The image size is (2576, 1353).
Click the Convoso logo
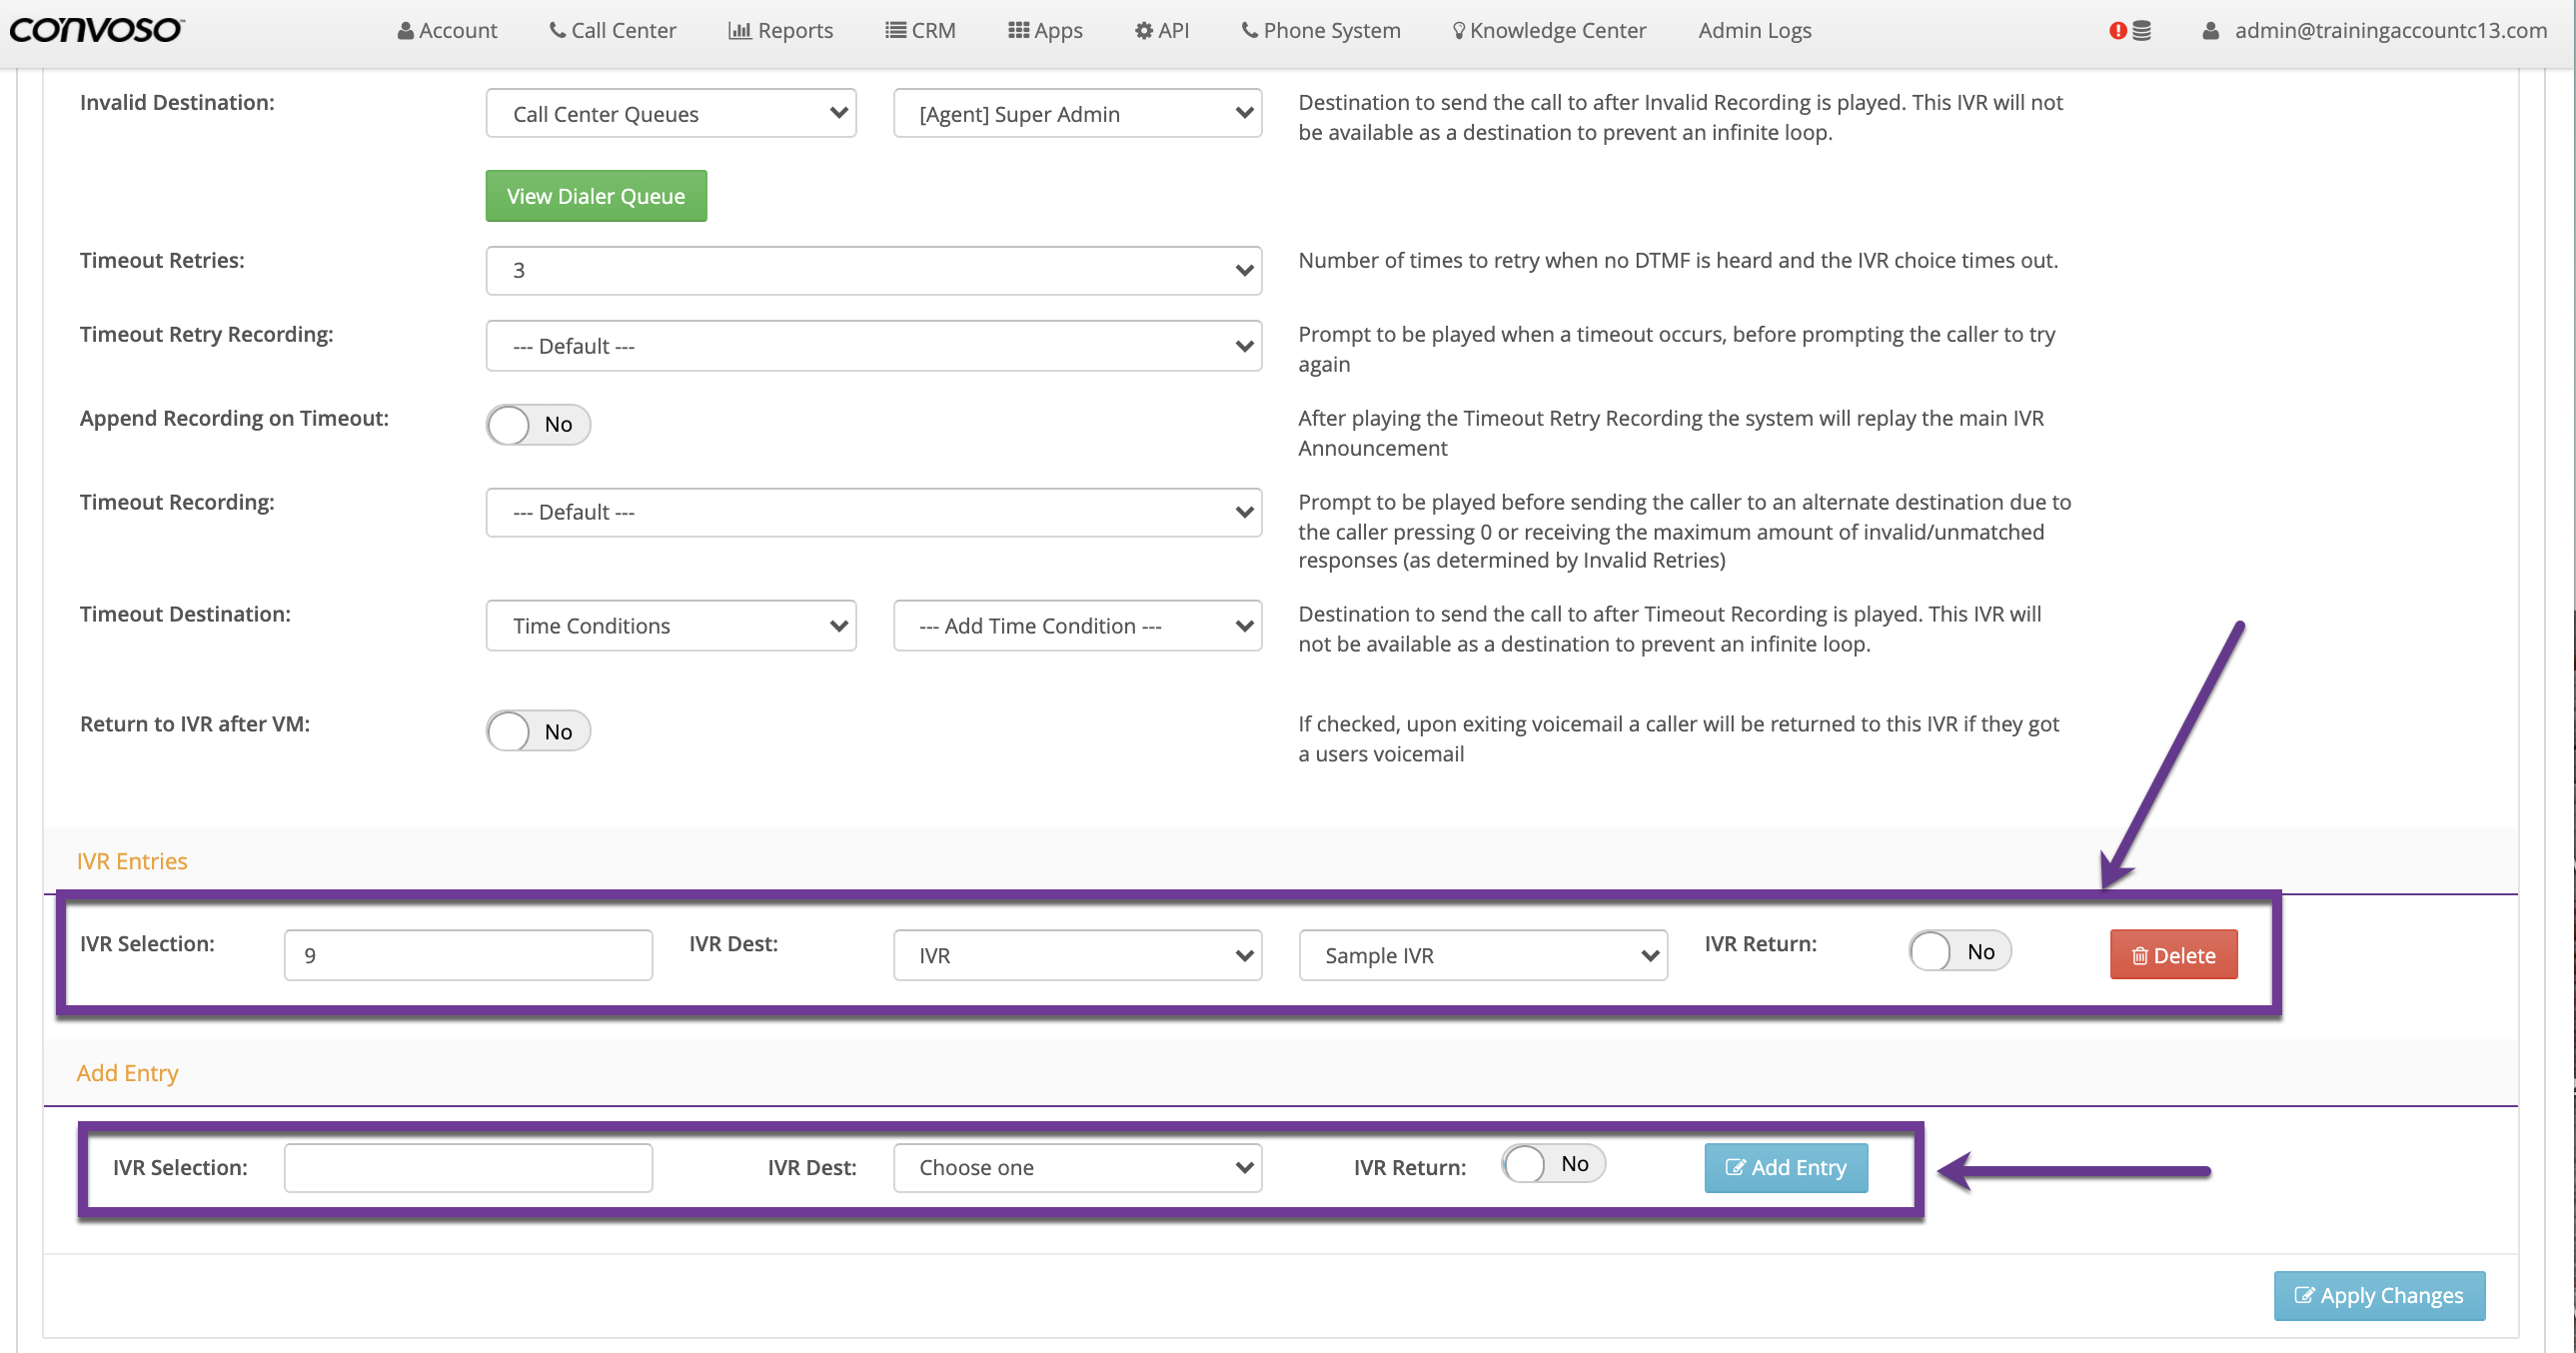[x=96, y=30]
